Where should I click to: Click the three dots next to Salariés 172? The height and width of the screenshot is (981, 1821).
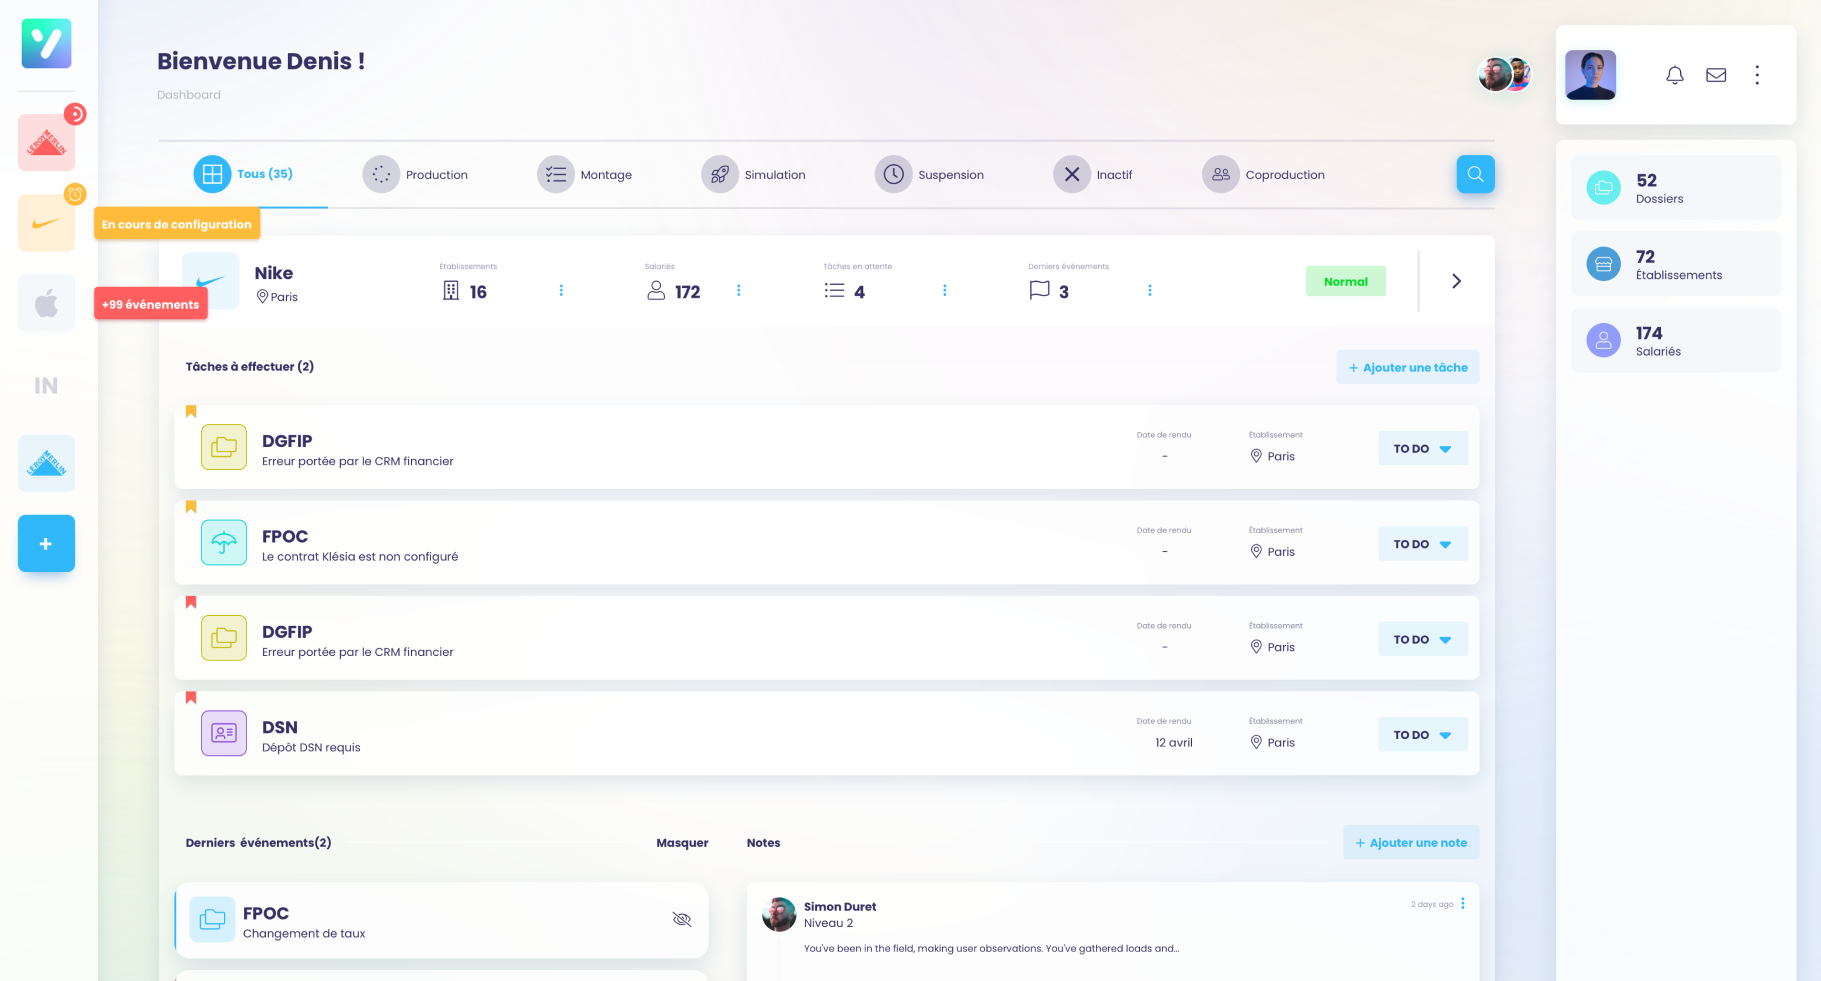point(739,290)
